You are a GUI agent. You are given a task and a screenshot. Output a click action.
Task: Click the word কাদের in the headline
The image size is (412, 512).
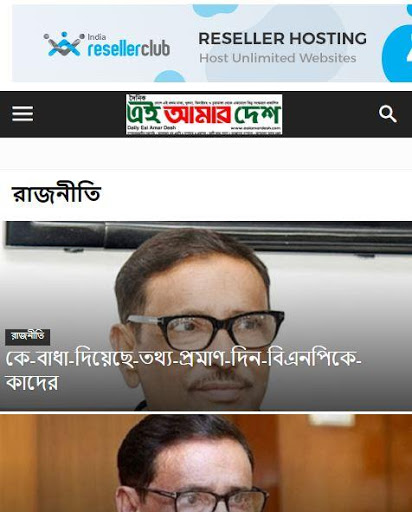tap(32, 383)
